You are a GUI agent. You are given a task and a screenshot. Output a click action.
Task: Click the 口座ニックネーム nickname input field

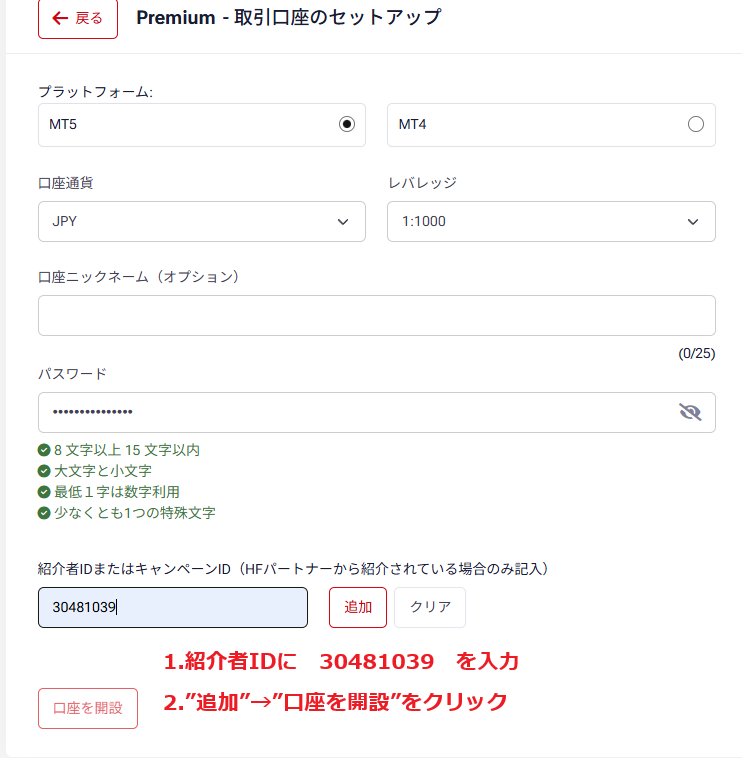click(376, 315)
